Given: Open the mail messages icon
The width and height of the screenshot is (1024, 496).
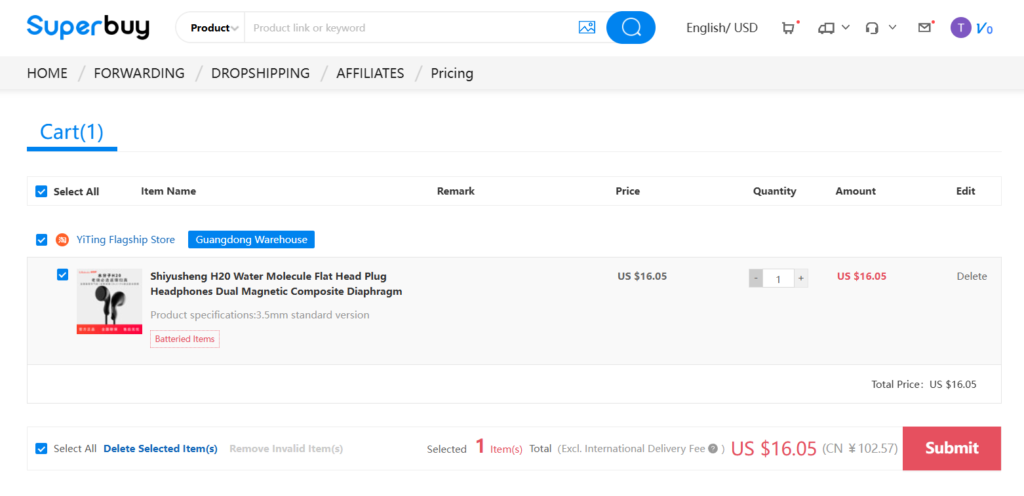Looking at the screenshot, I should coord(924,28).
